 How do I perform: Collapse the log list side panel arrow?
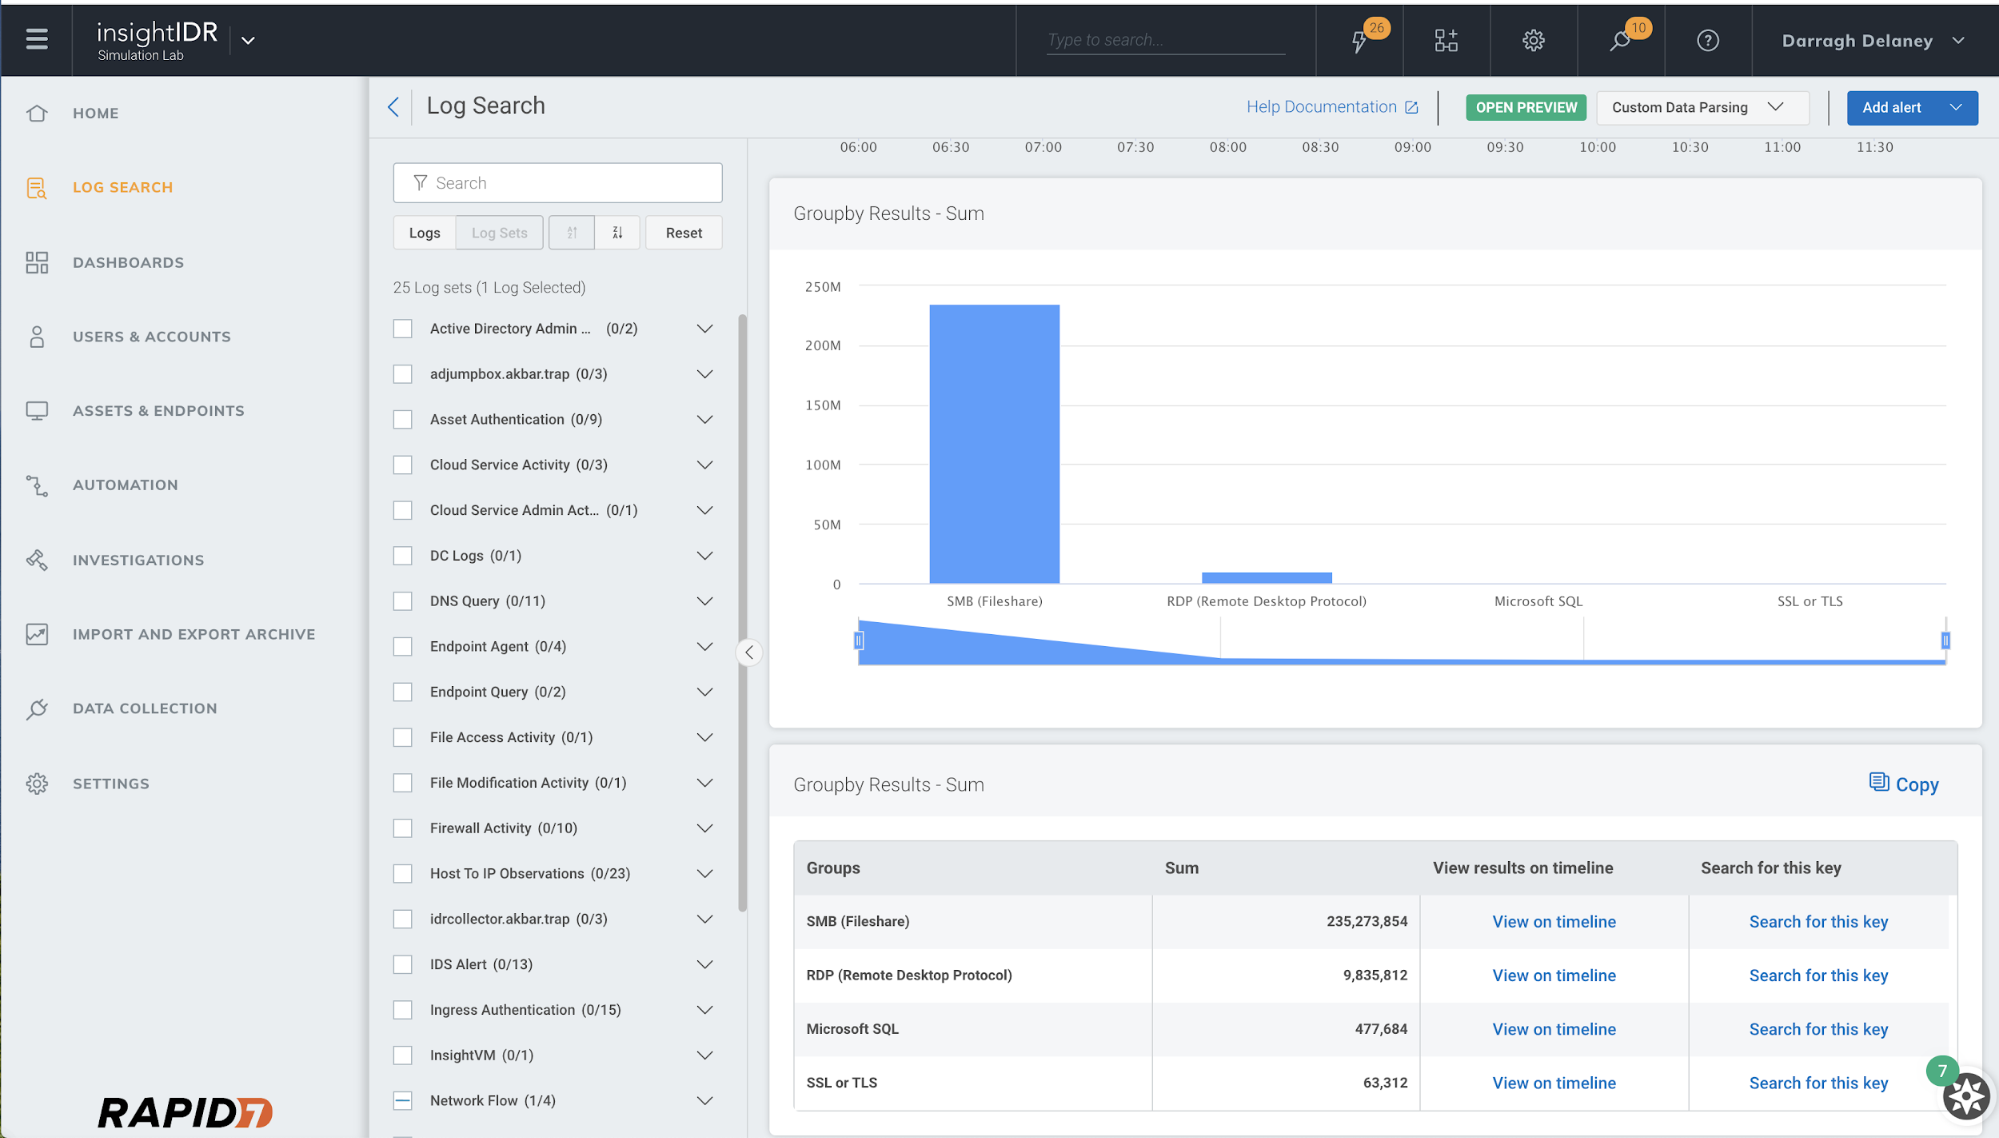click(749, 652)
